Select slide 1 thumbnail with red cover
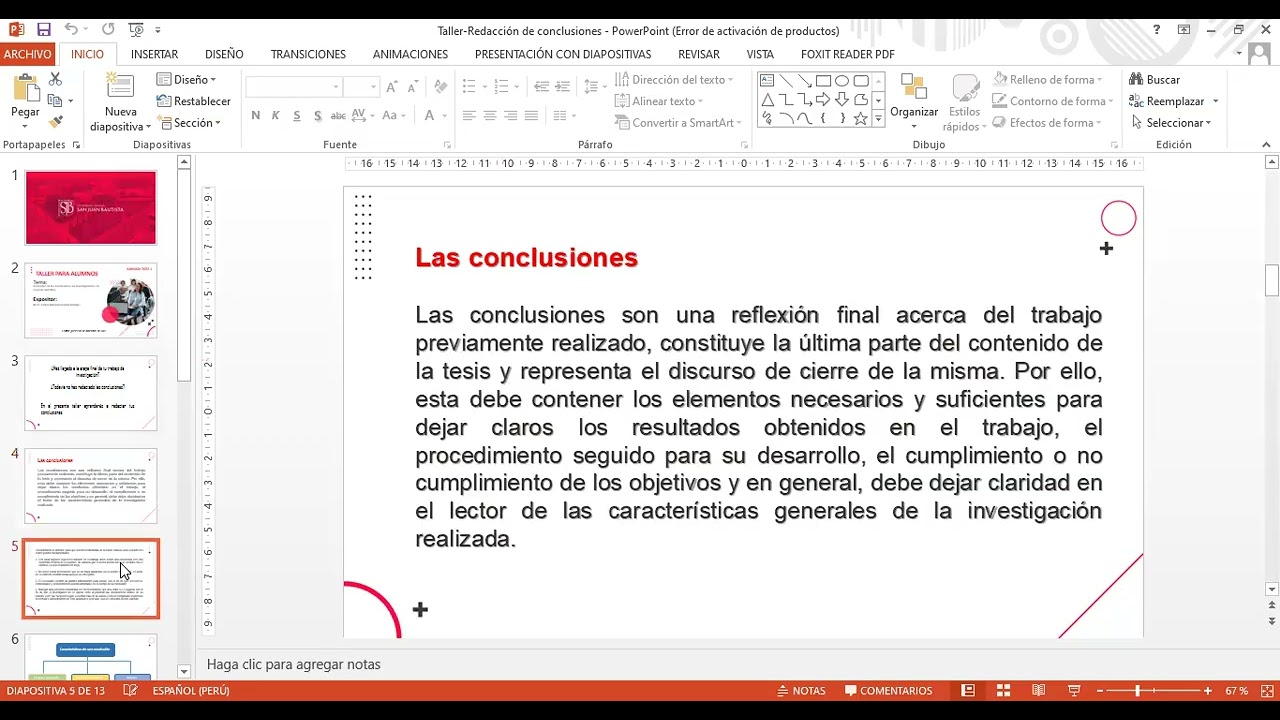Image resolution: width=1280 pixels, height=720 pixels. (90, 207)
